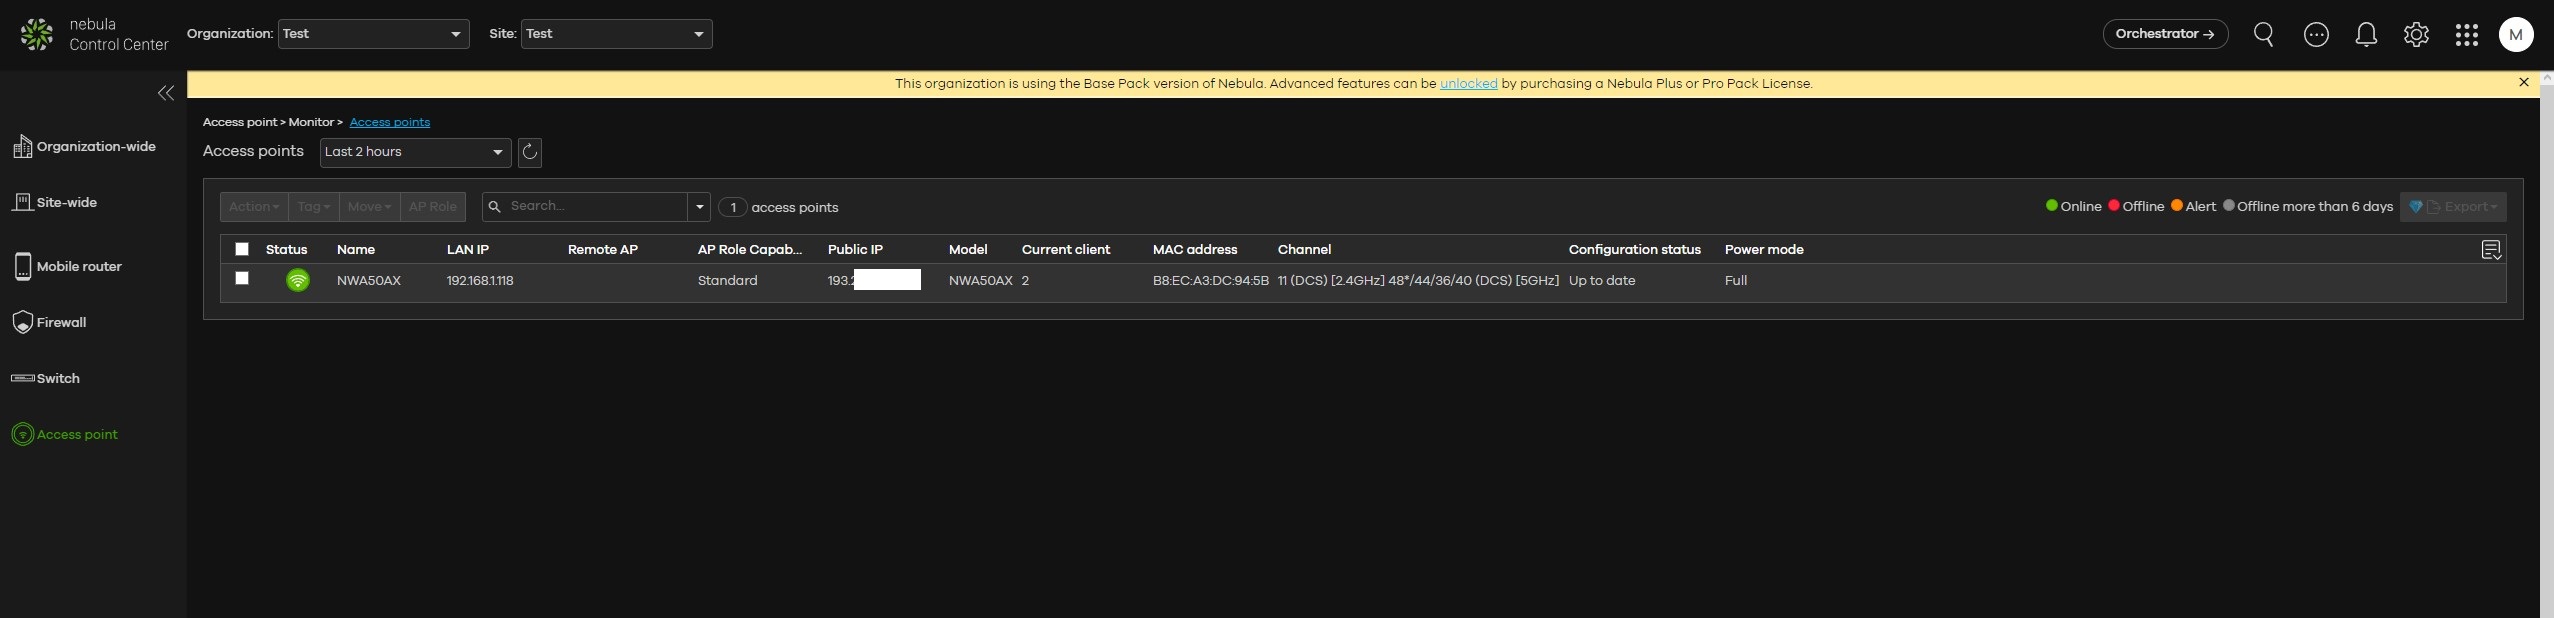Sort by the Power mode column header
This screenshot has height=618, width=2554.
(1764, 250)
